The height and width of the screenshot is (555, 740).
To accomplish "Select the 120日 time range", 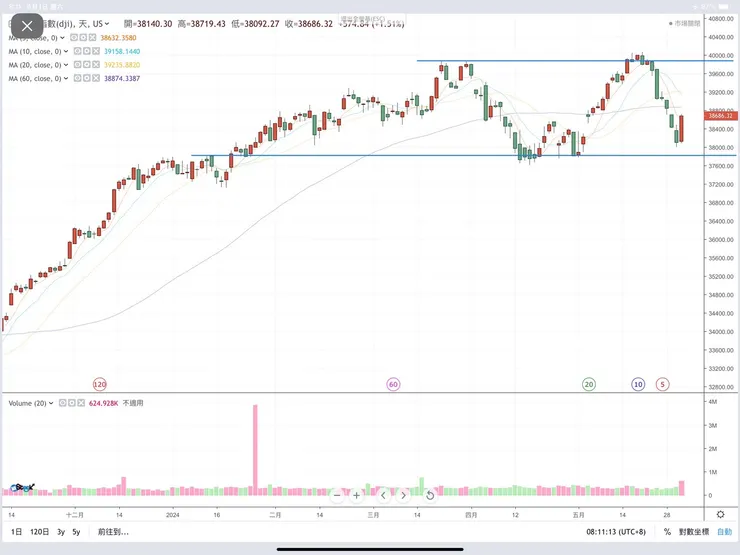I will 40,532.
